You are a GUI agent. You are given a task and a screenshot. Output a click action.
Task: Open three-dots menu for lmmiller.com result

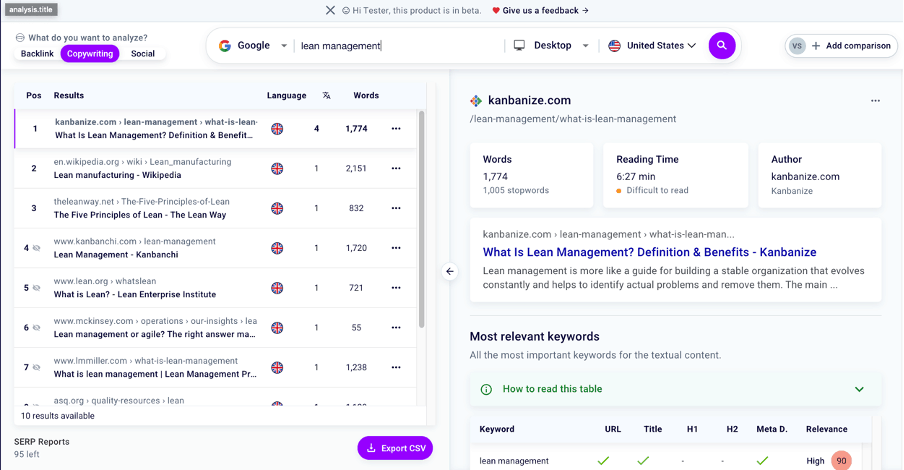396,367
